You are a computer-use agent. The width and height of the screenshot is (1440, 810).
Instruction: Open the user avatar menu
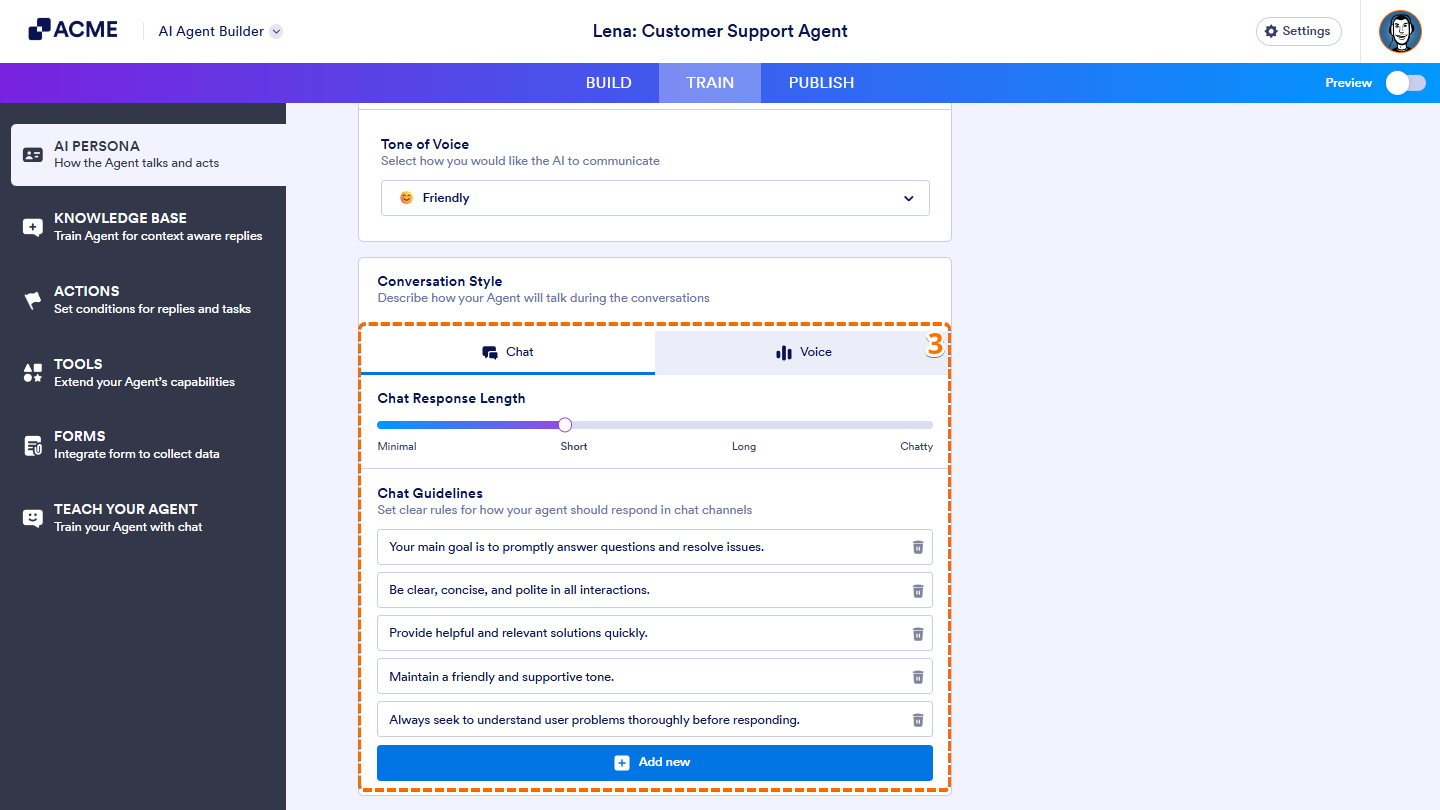[1400, 31]
